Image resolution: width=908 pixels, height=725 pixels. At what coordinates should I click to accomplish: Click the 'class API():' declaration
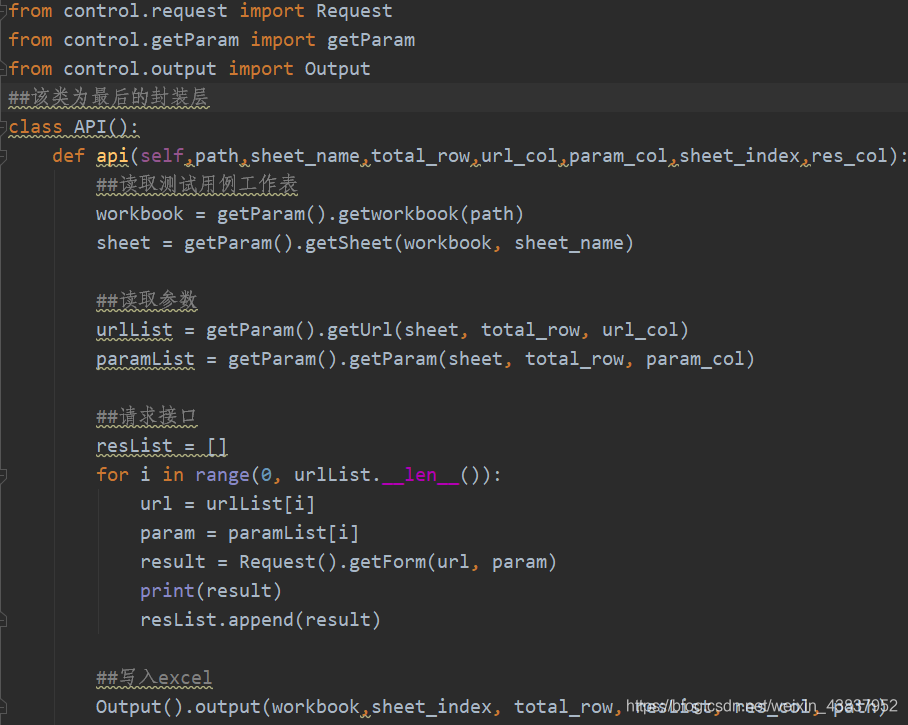(x=74, y=127)
